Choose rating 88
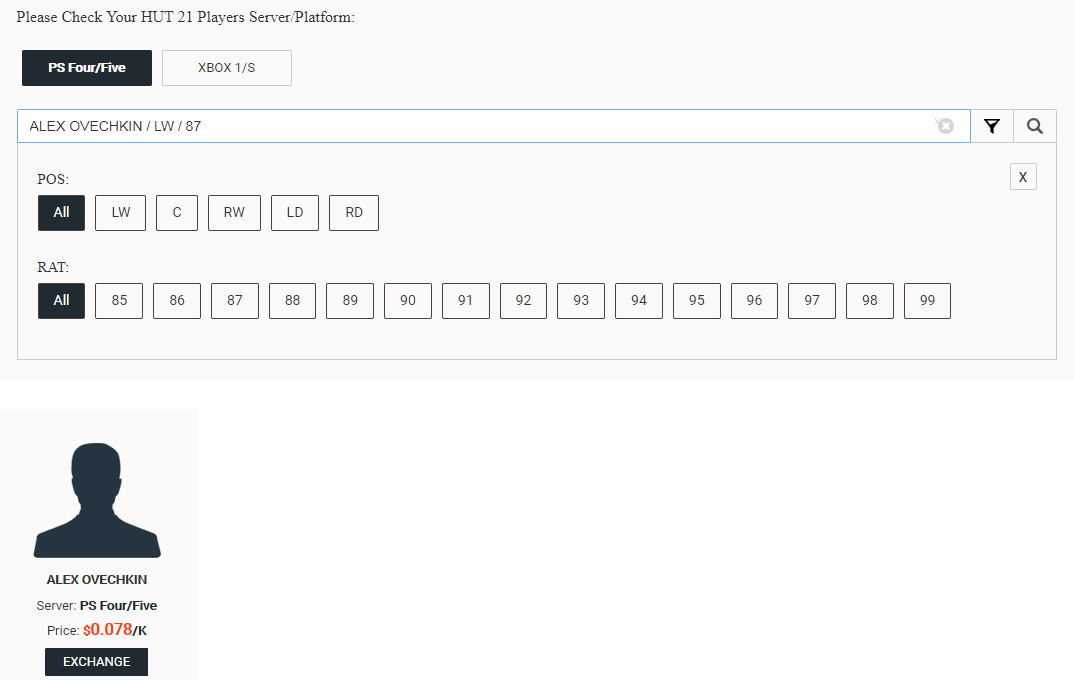This screenshot has height=680, width=1074. (x=292, y=301)
